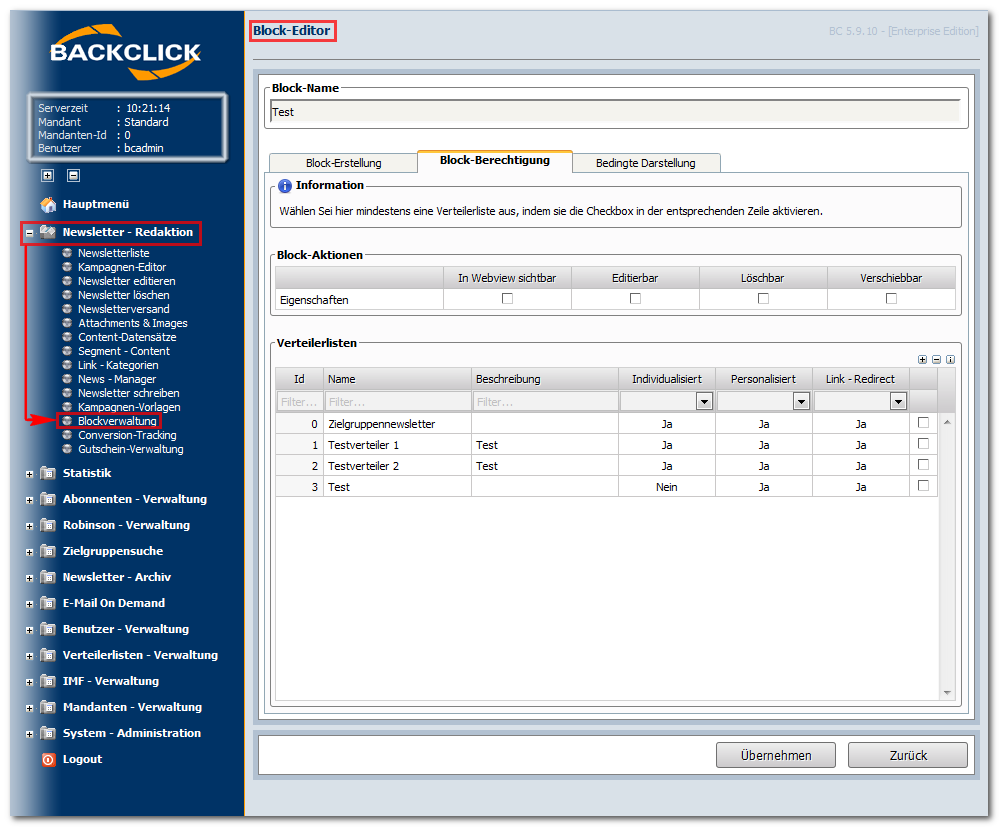Check the Testverteiler 1 row checkbox
This screenshot has height=827, width=999.
click(923, 443)
